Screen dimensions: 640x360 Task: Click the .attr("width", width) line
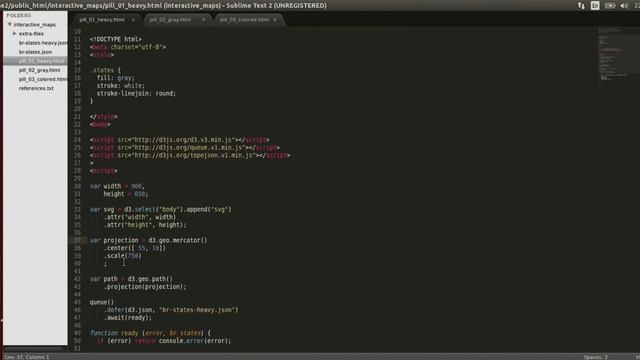click(x=140, y=217)
